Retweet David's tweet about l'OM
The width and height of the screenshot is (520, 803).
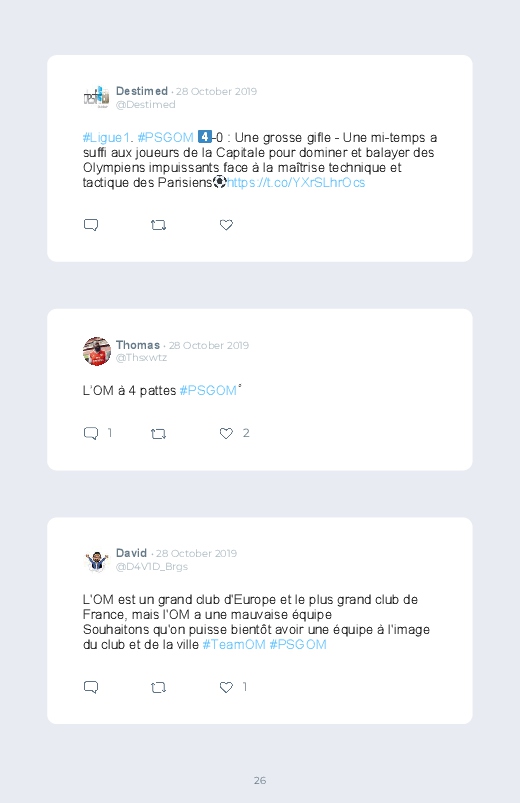point(158,687)
